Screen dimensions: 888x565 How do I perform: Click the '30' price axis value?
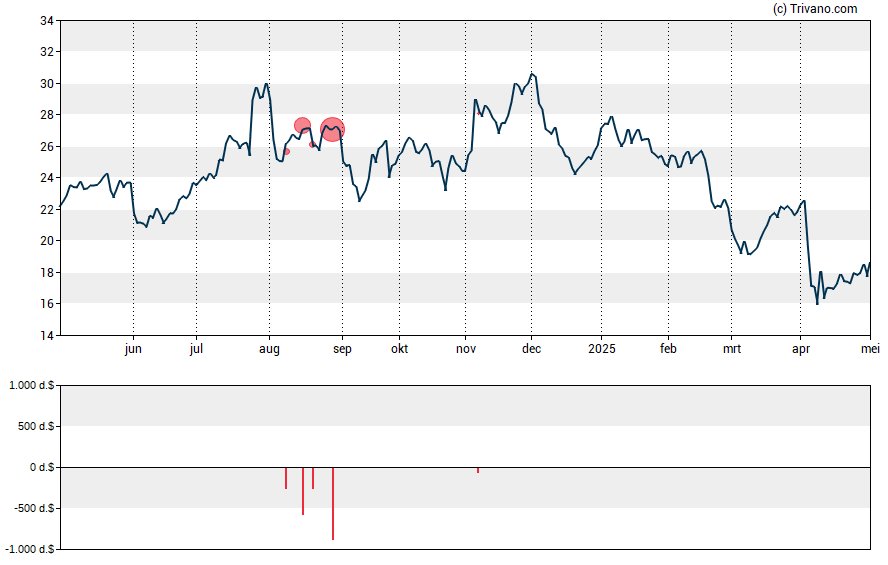tap(47, 84)
